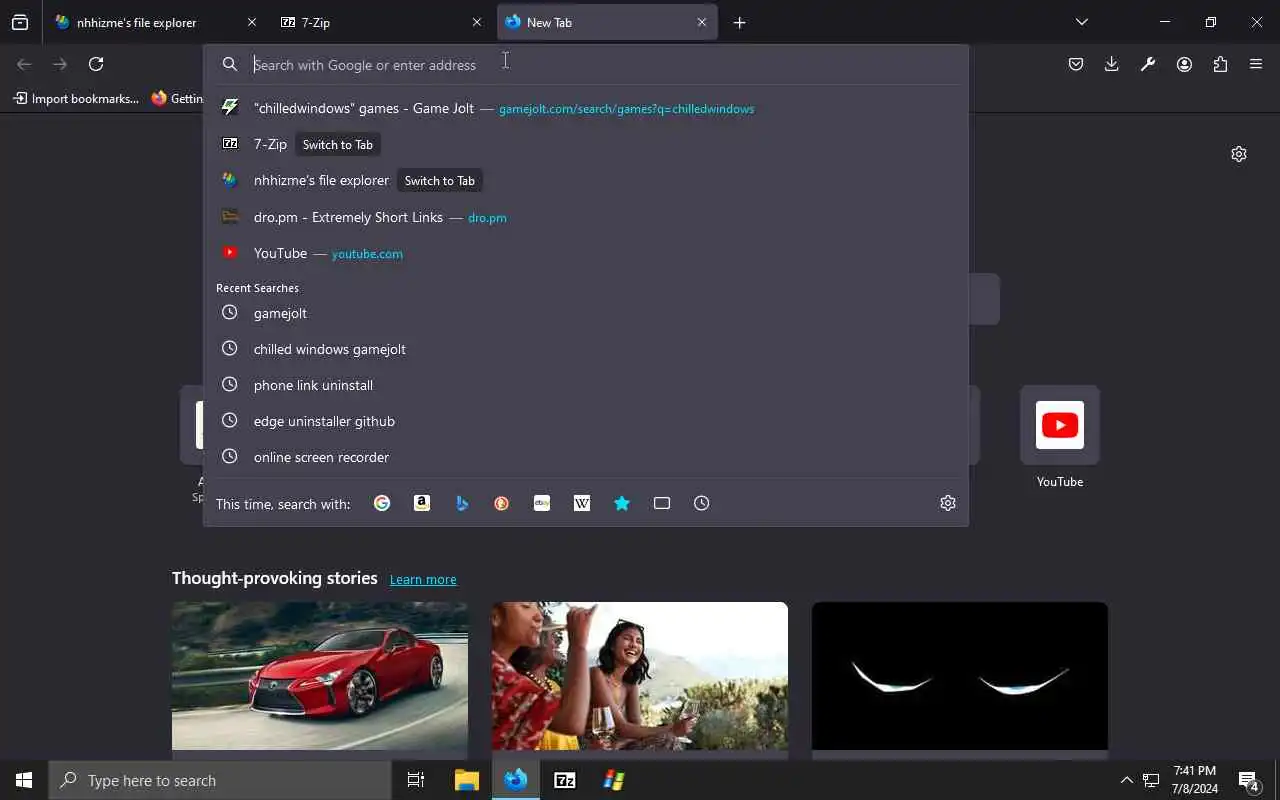Open the colorful Windows flag taskbar app

point(614,780)
